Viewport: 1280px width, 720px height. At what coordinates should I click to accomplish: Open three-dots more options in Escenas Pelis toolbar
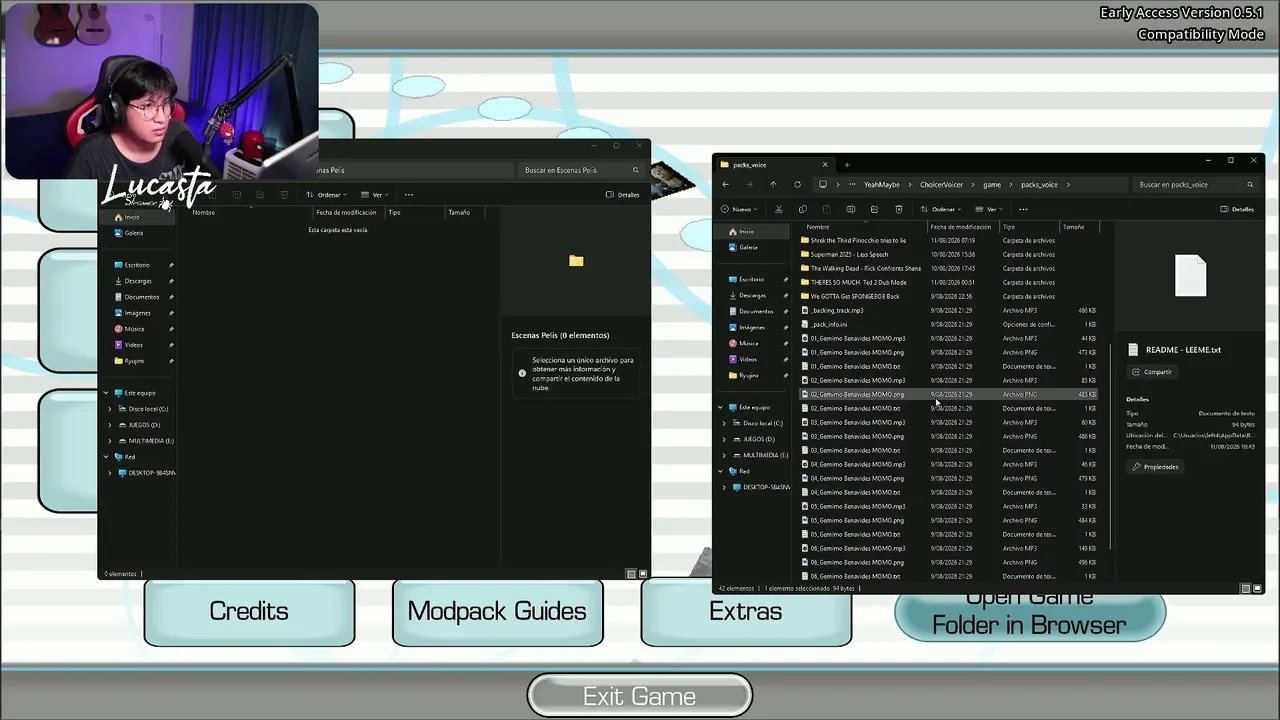[x=409, y=194]
